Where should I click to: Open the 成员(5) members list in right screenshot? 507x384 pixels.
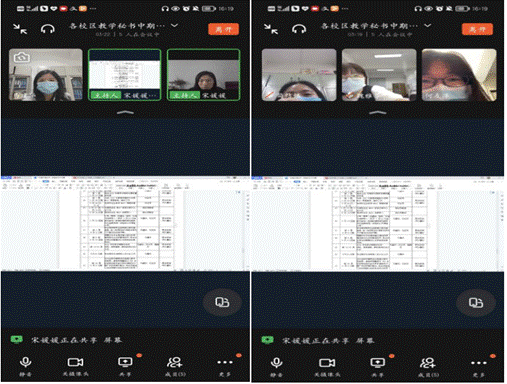coord(428,367)
